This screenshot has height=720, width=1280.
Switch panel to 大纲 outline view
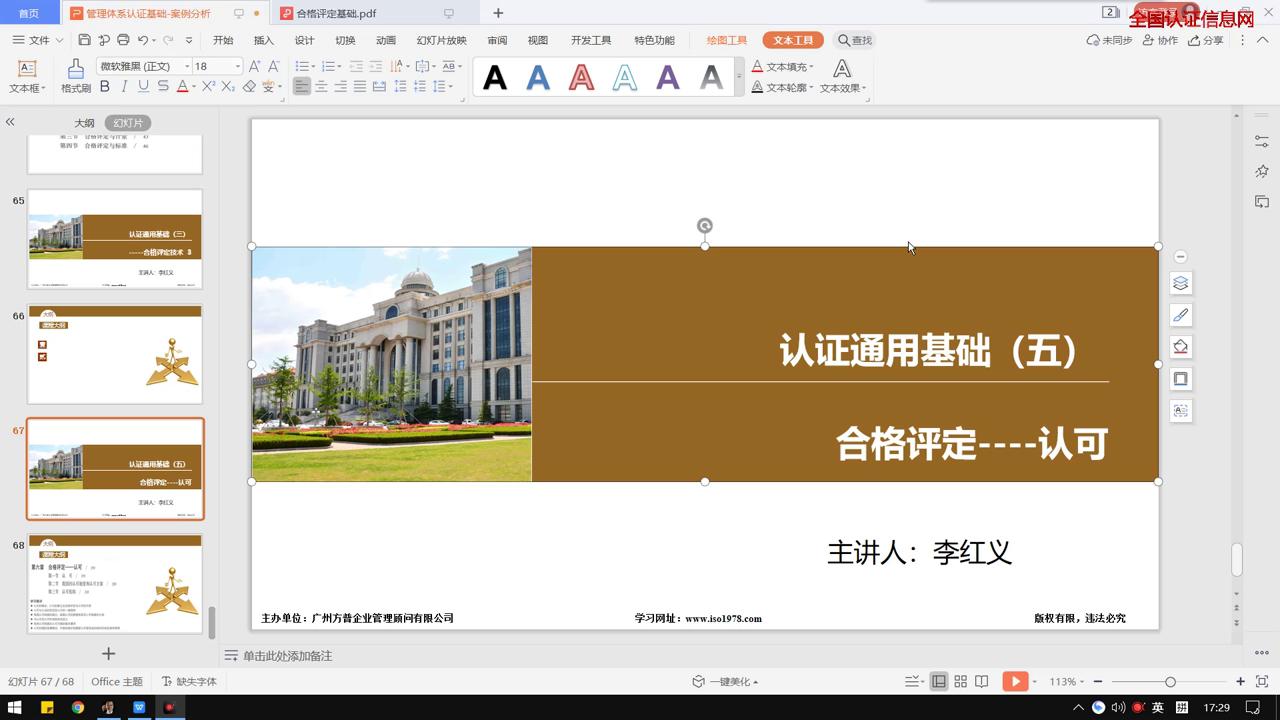tap(84, 123)
